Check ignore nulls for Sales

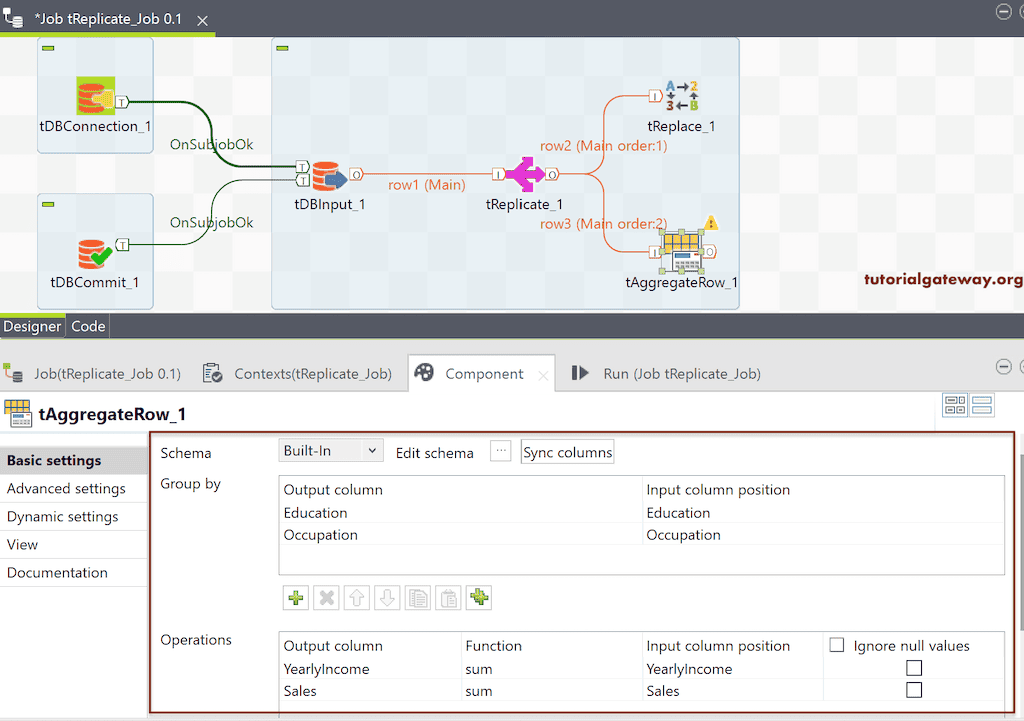(913, 690)
